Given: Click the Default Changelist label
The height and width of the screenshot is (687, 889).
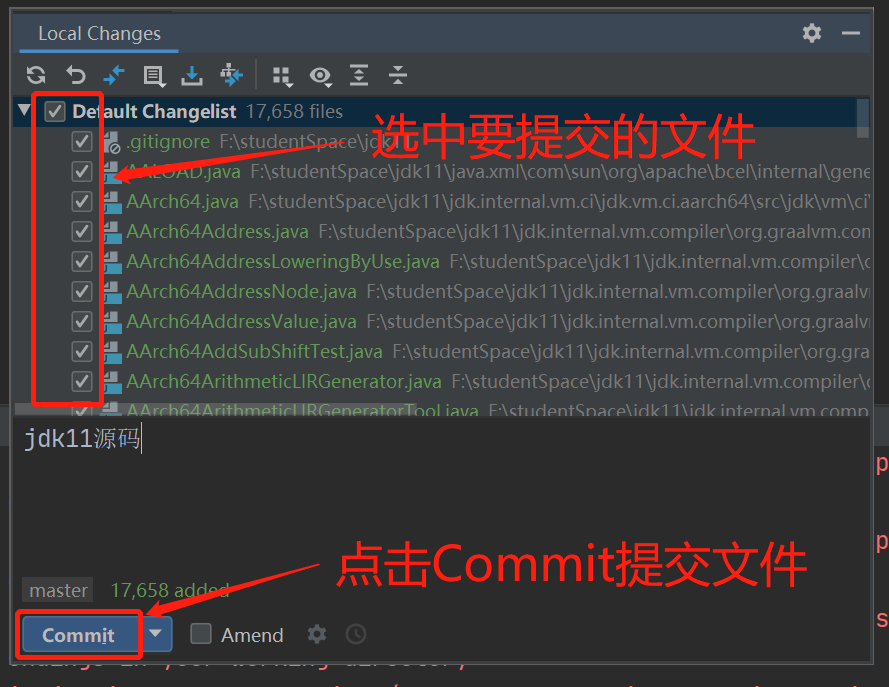Looking at the screenshot, I should tap(154, 112).
